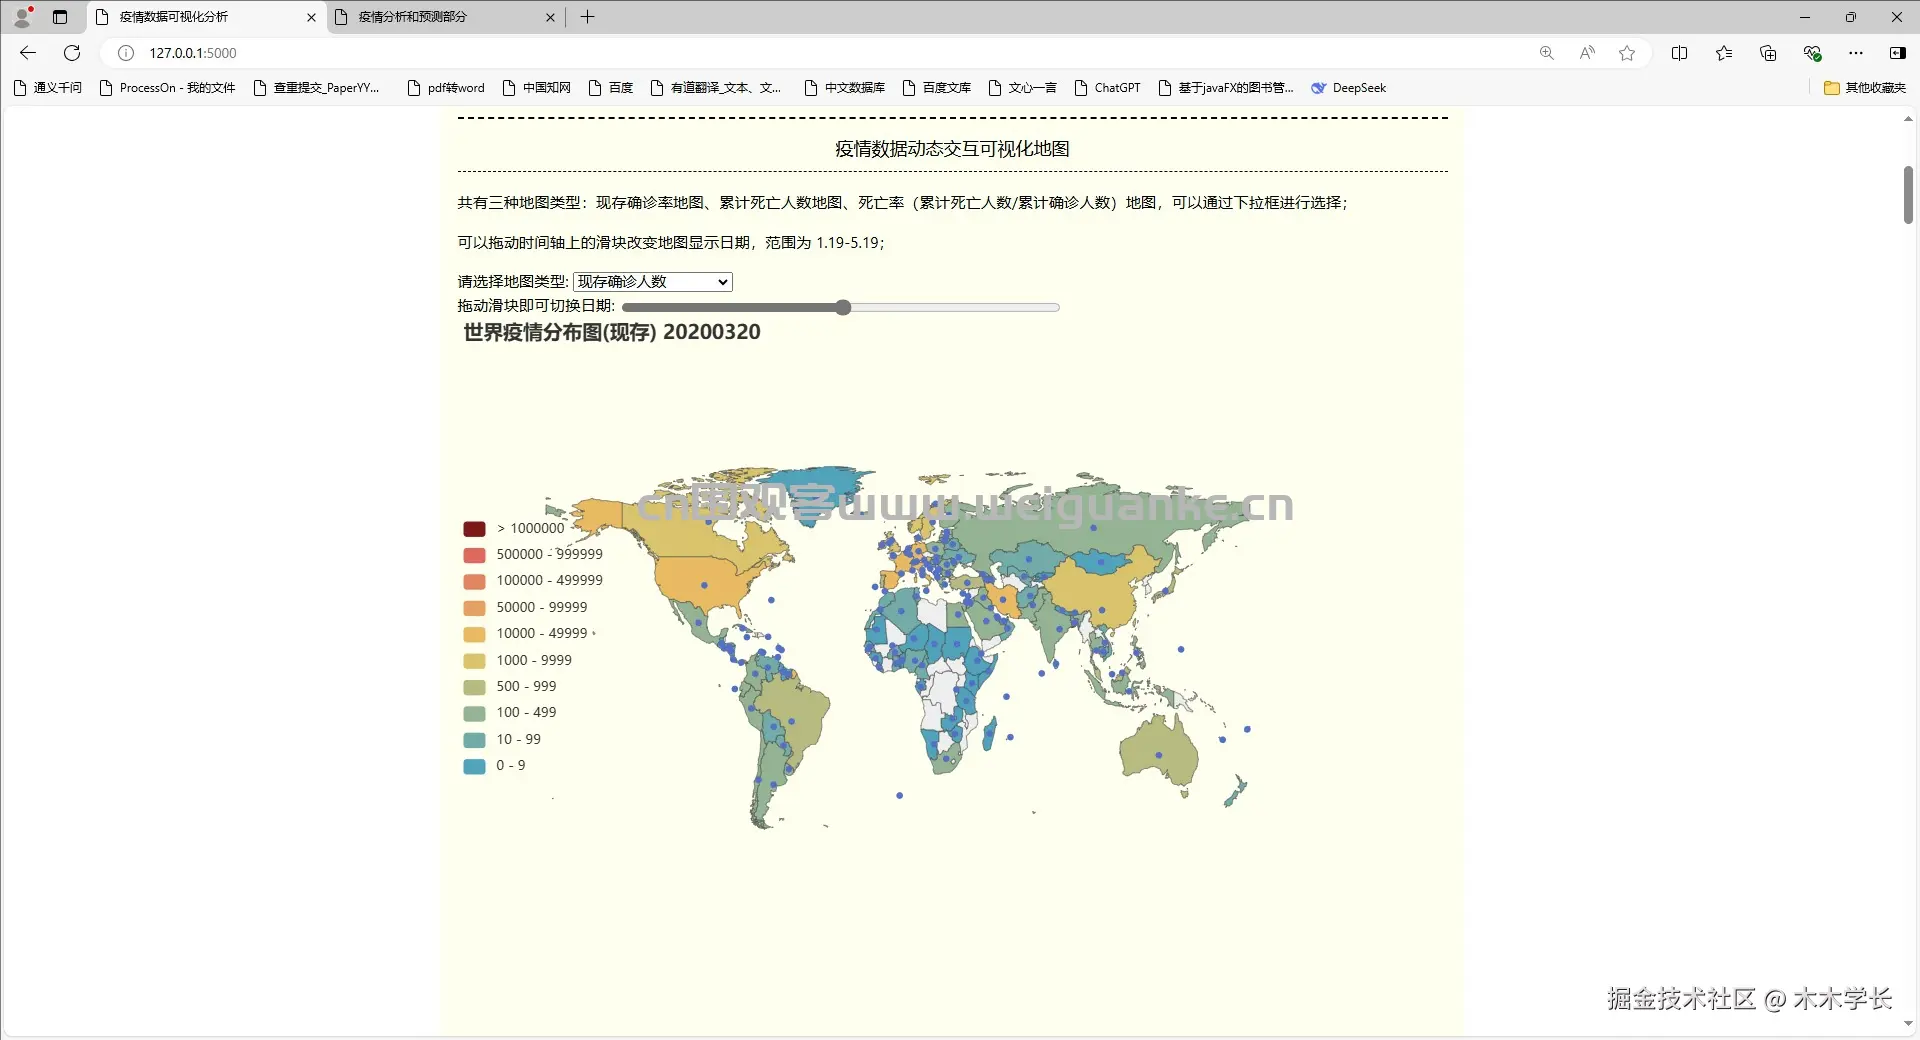
Task: Open the 百度文库 bookmark
Action: click(937, 88)
